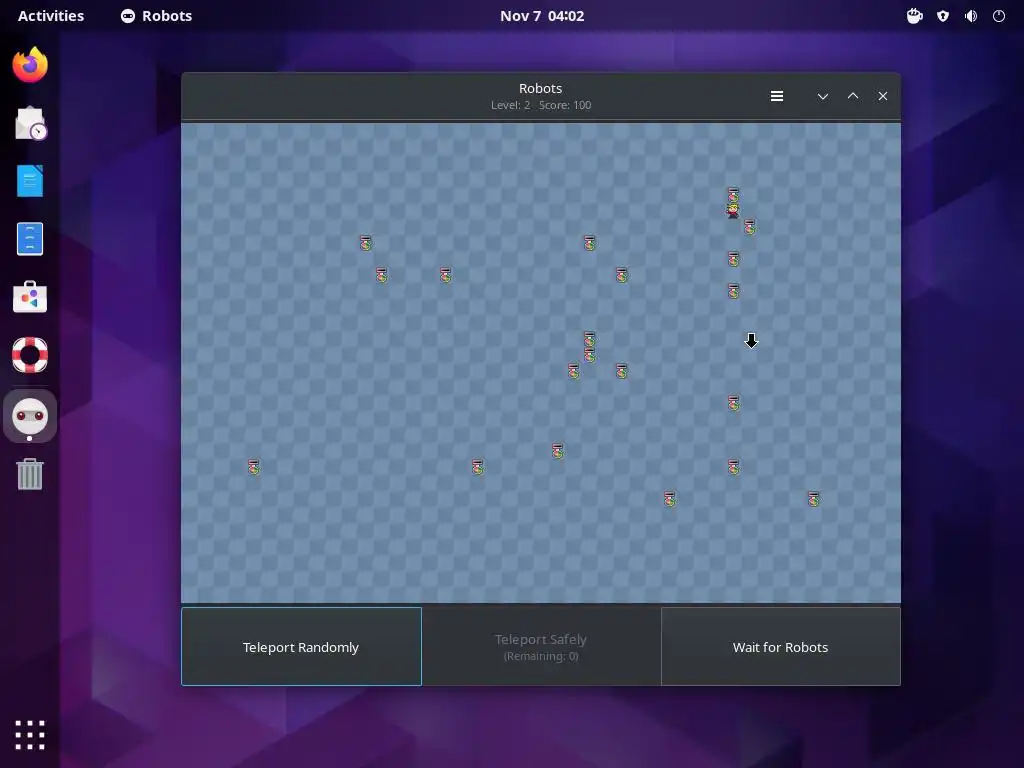Open Help from the dock
Screen dimensions: 1024x768
point(30,355)
